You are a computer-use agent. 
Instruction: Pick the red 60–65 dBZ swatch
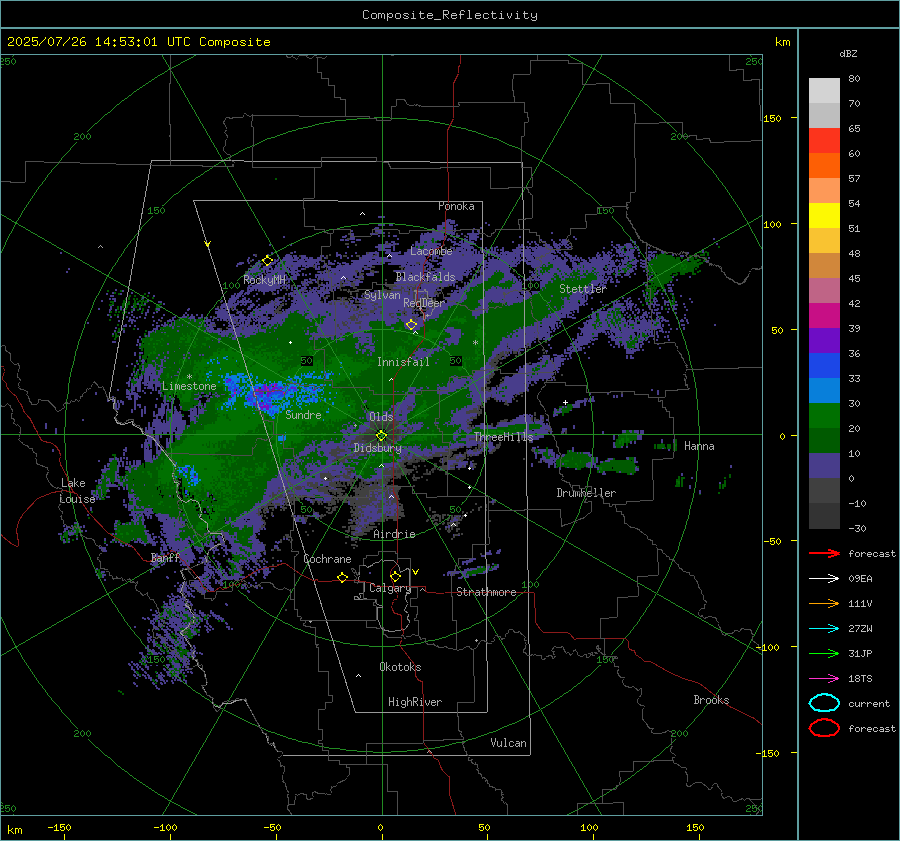(824, 141)
